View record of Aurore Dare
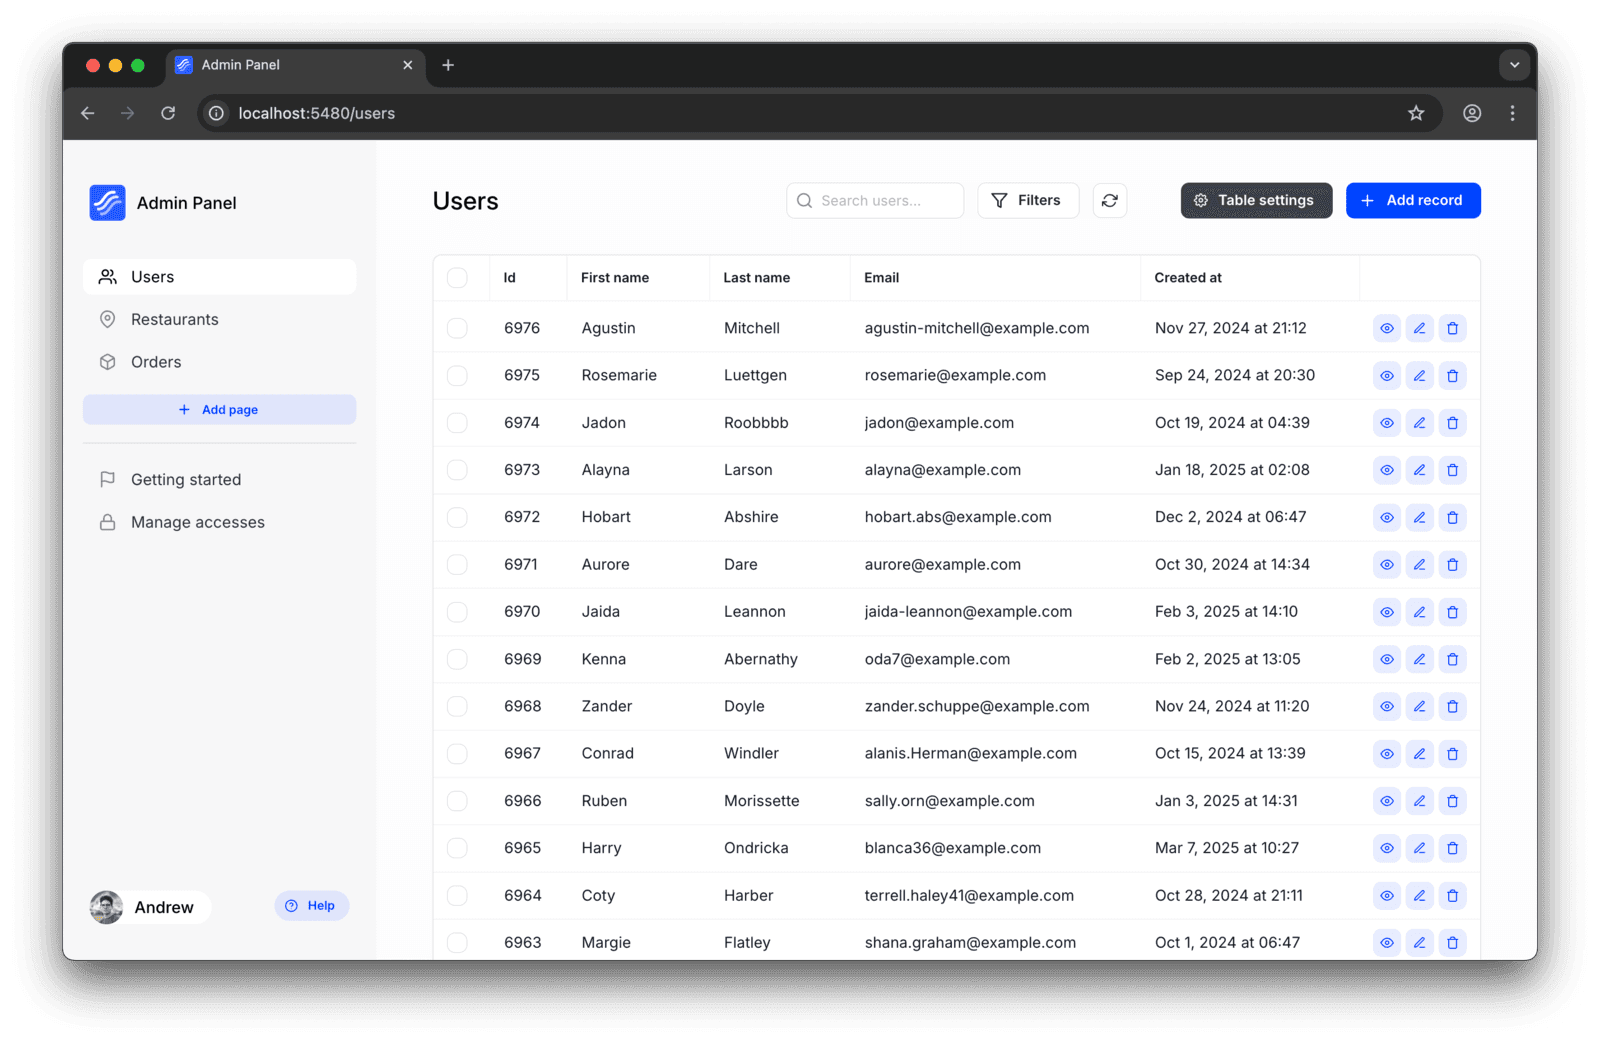 tap(1386, 565)
